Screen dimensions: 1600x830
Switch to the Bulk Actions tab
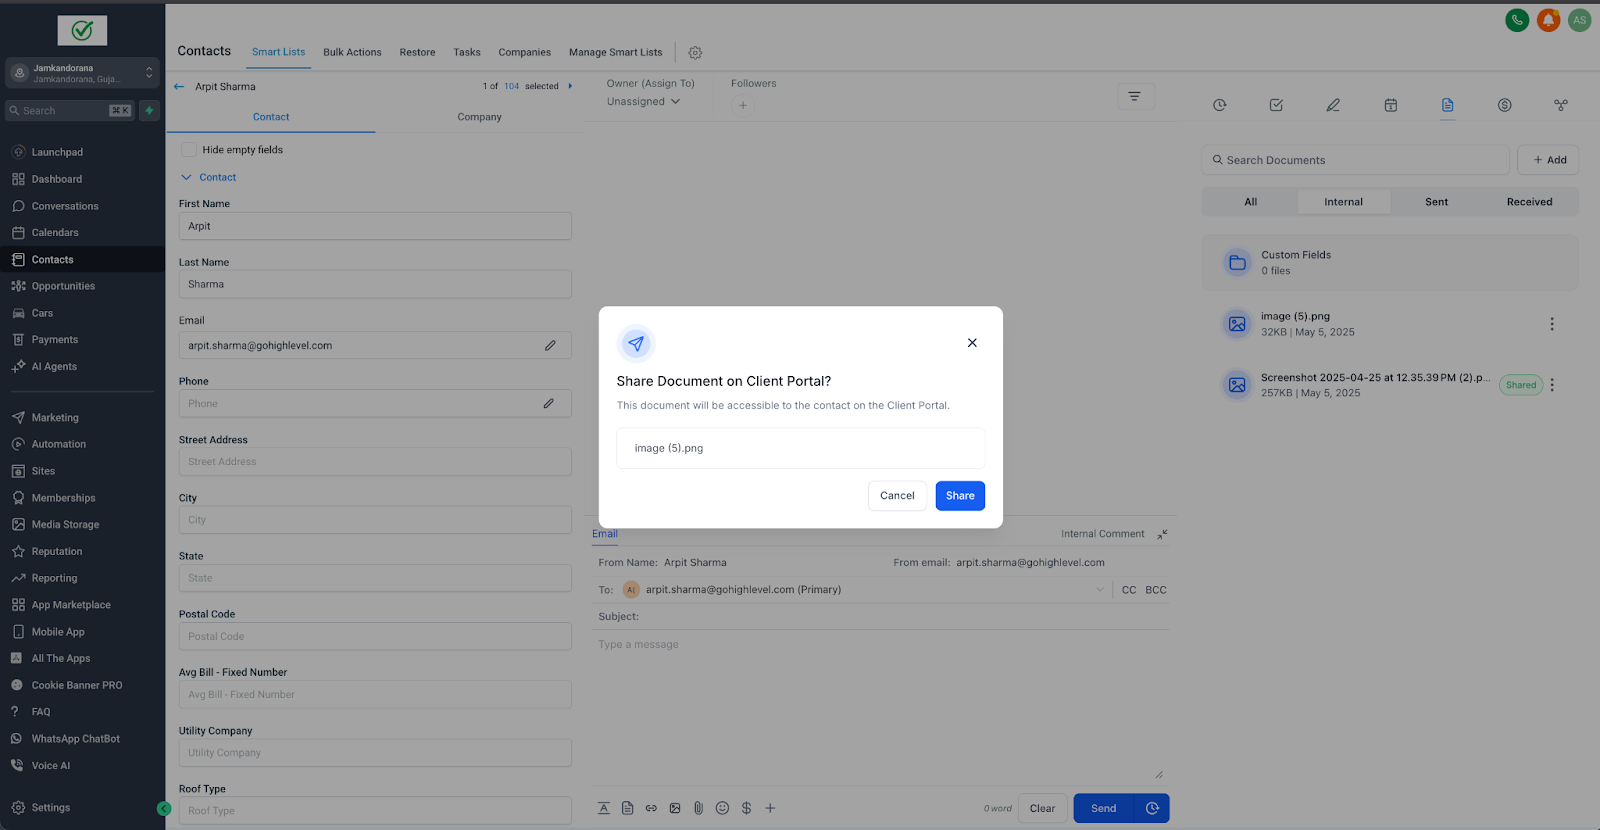[x=352, y=52]
